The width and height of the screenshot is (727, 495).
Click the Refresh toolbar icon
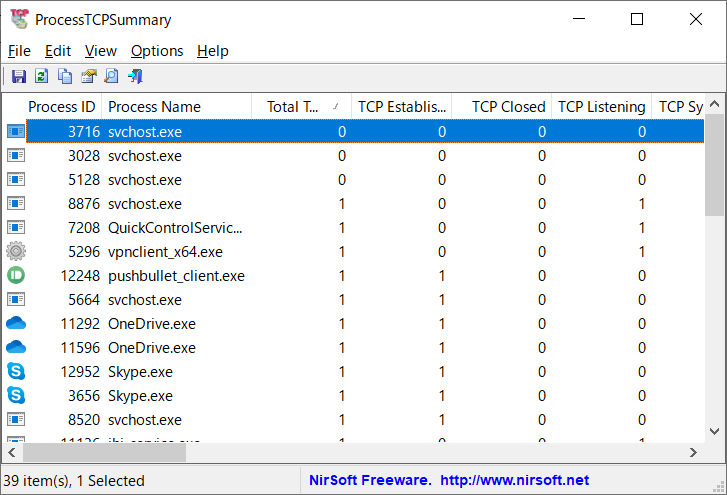(x=41, y=76)
